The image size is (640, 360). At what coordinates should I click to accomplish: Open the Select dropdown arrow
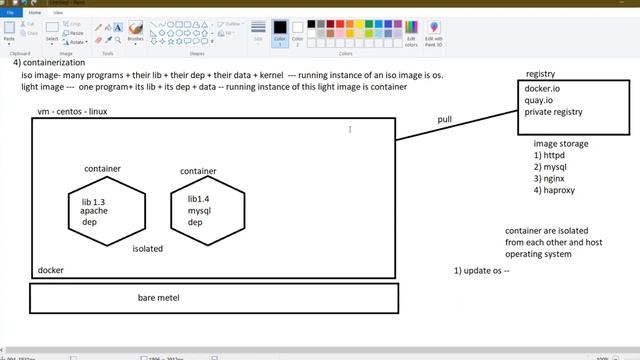(52, 44)
